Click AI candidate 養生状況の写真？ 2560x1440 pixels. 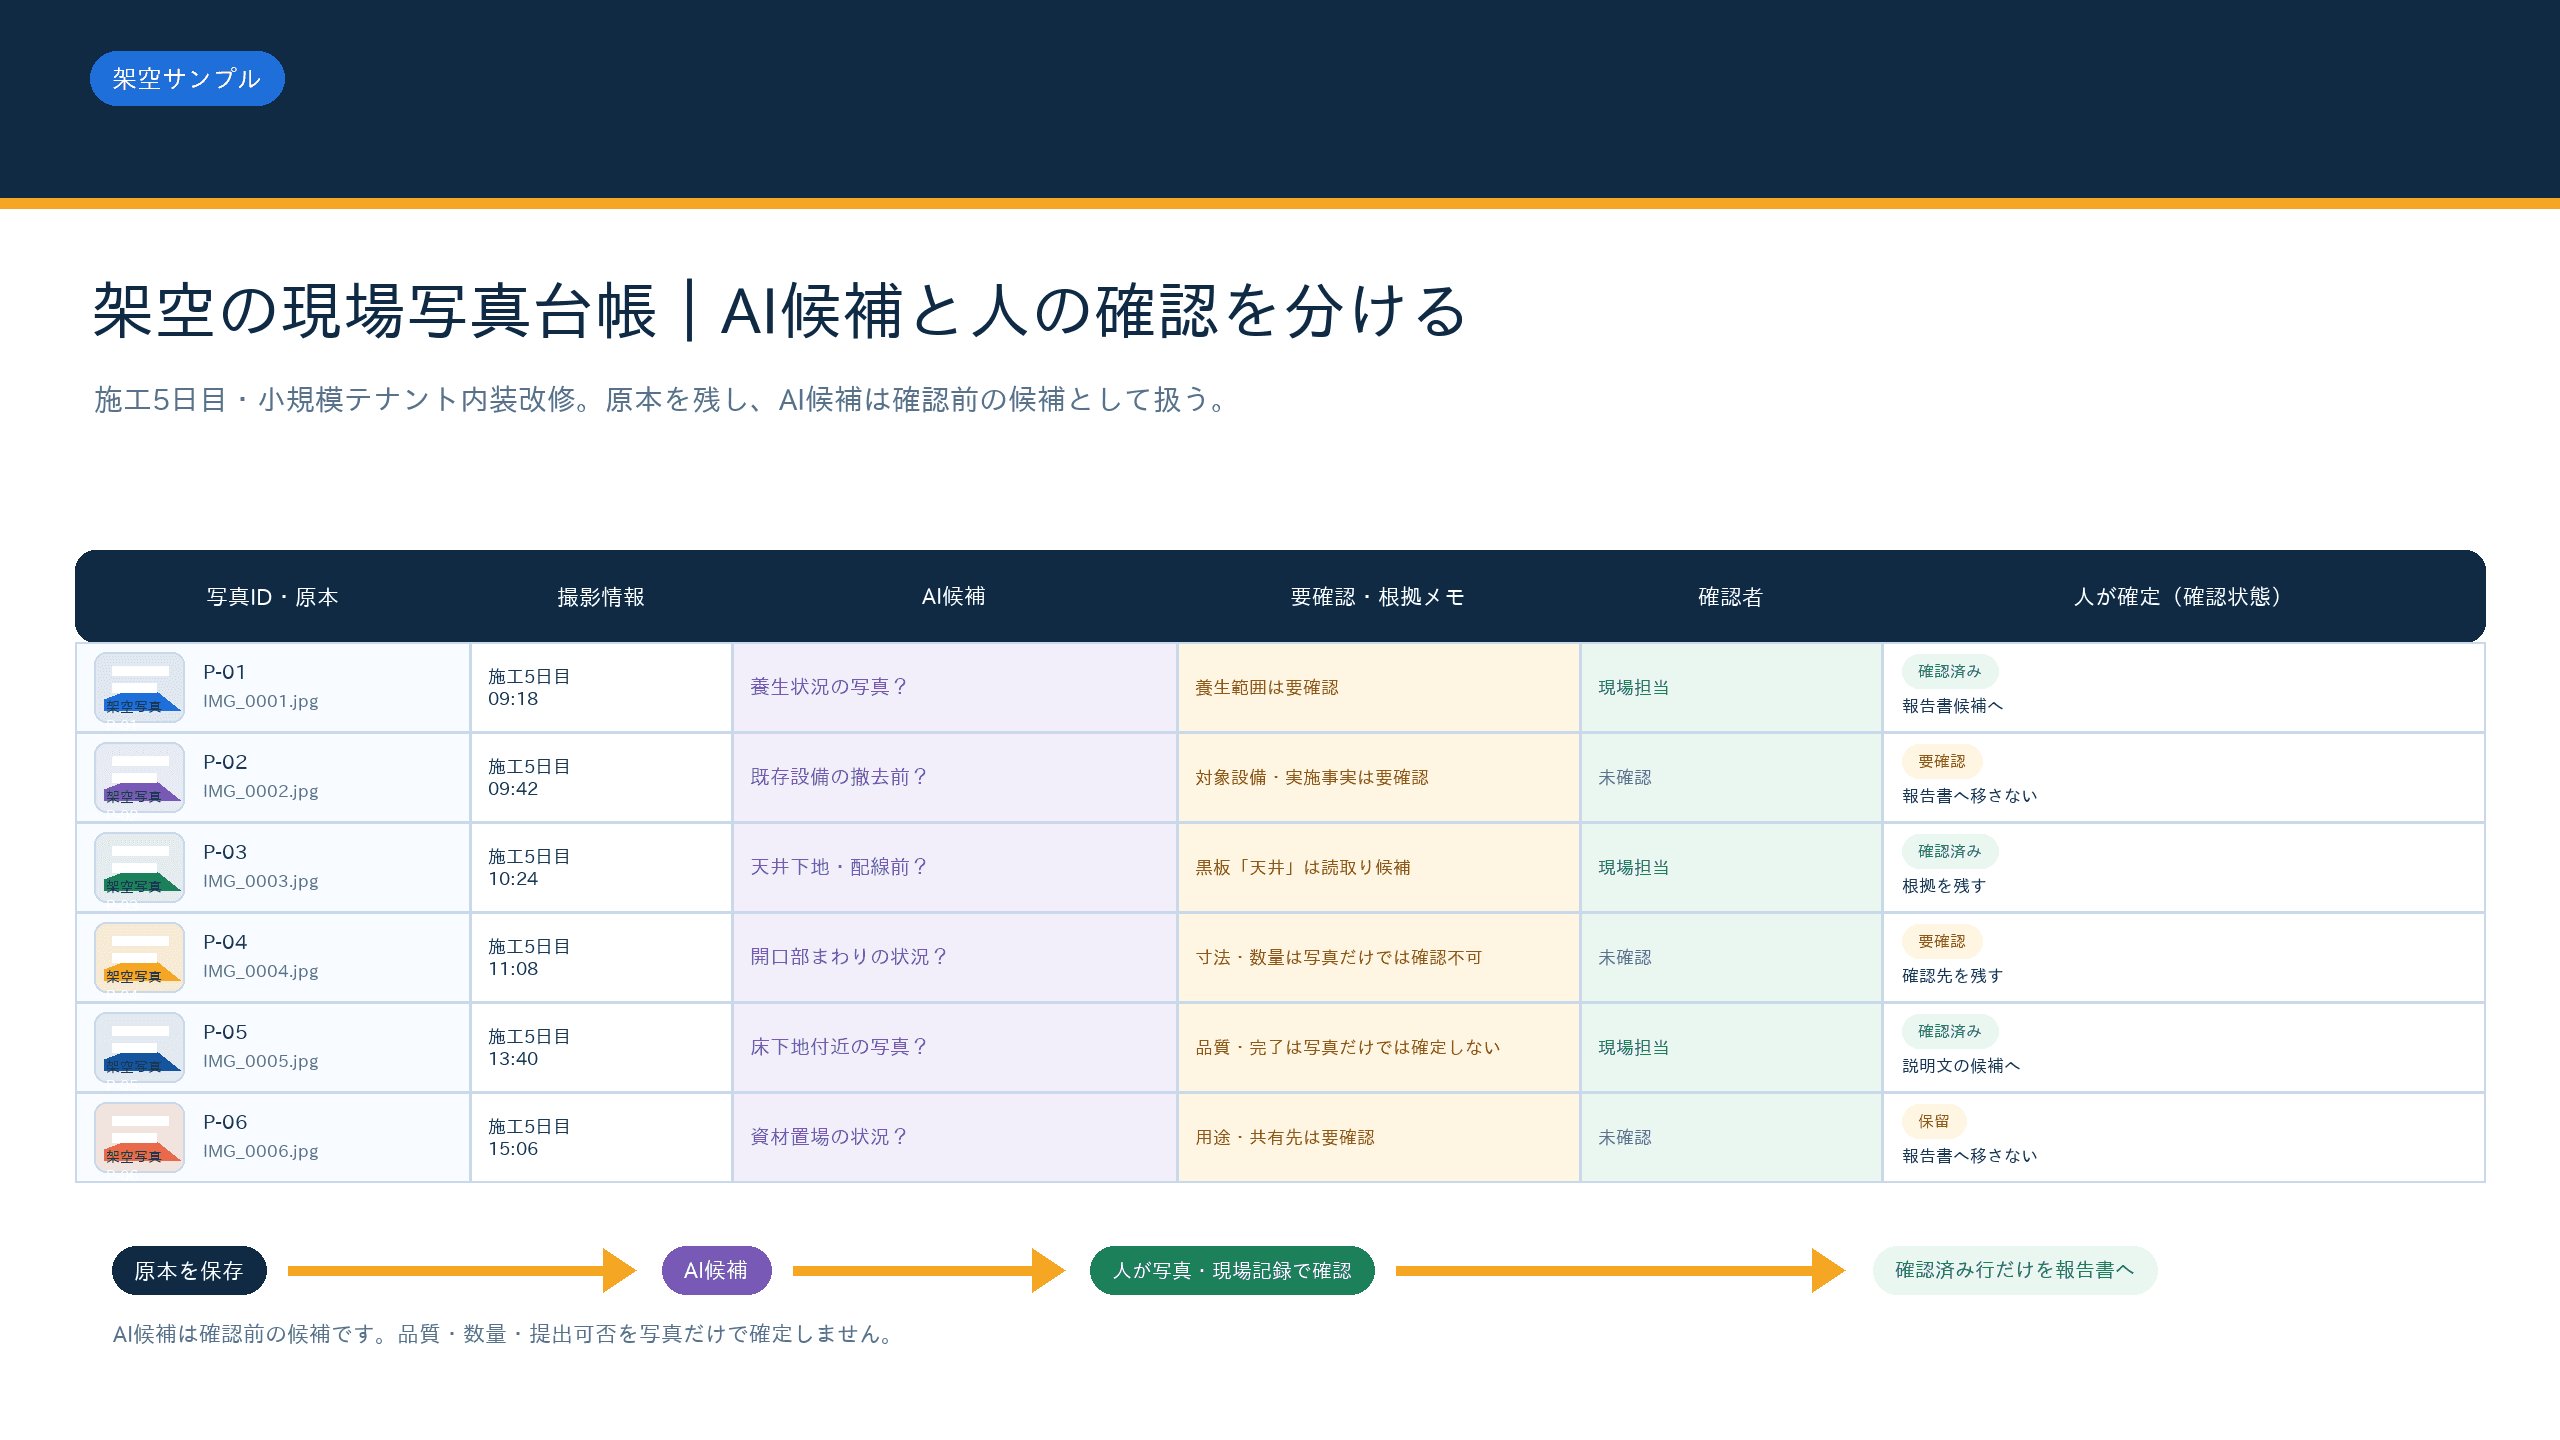tap(829, 687)
